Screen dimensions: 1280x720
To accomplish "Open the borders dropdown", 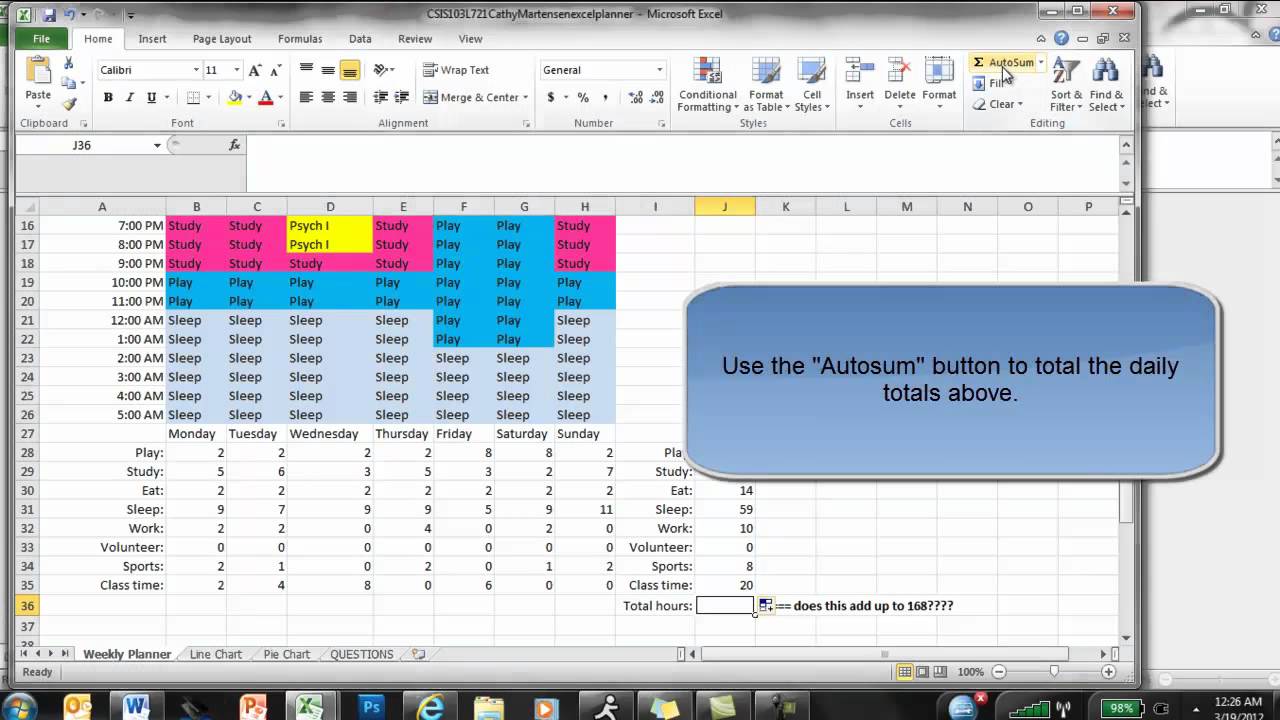I will click(x=208, y=97).
